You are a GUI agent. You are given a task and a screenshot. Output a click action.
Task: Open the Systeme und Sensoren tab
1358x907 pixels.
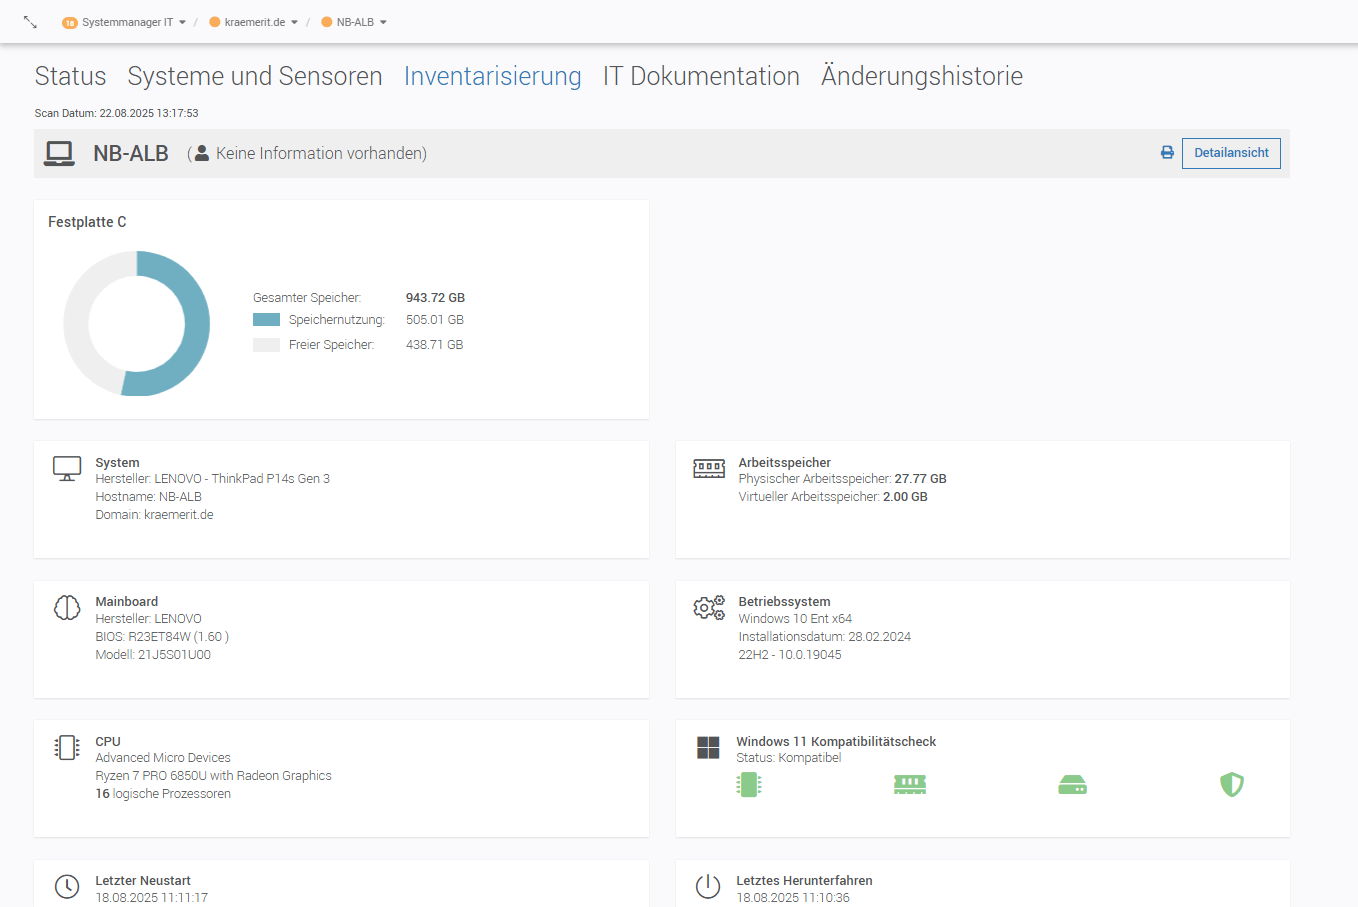coord(255,76)
